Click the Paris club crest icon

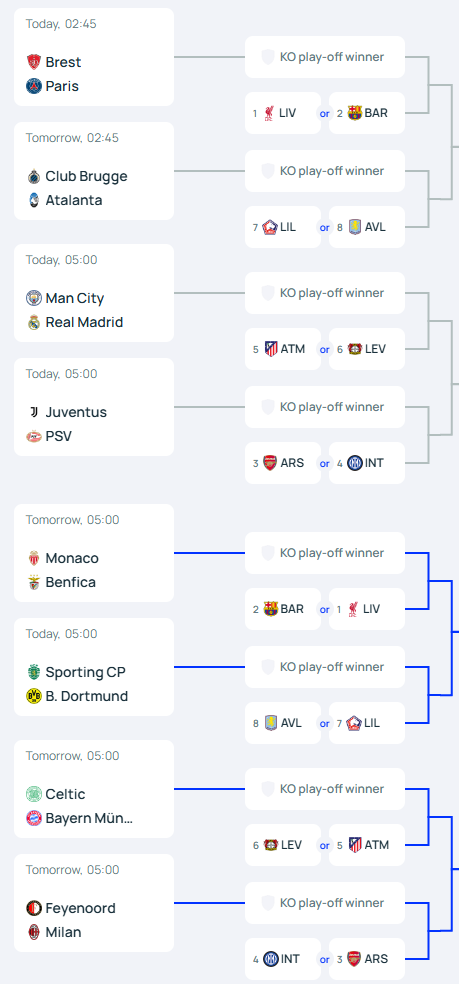point(34,86)
